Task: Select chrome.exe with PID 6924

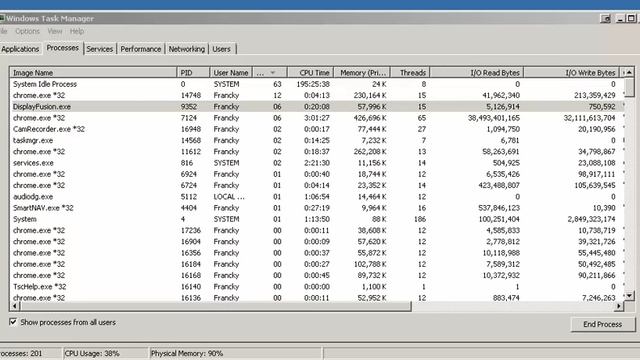Action: 317,174
